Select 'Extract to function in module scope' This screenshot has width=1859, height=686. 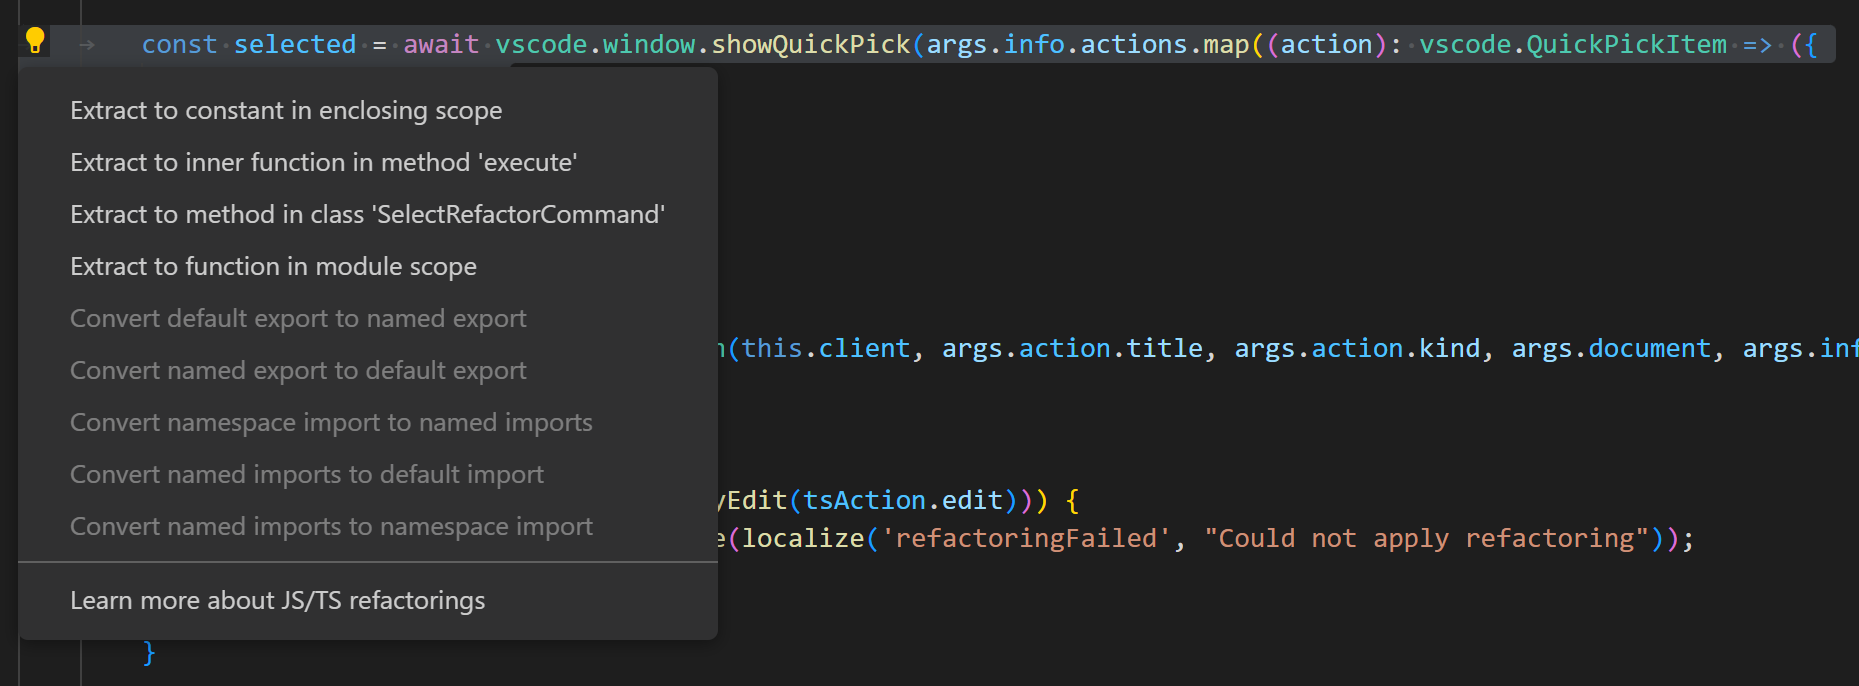pos(273,267)
